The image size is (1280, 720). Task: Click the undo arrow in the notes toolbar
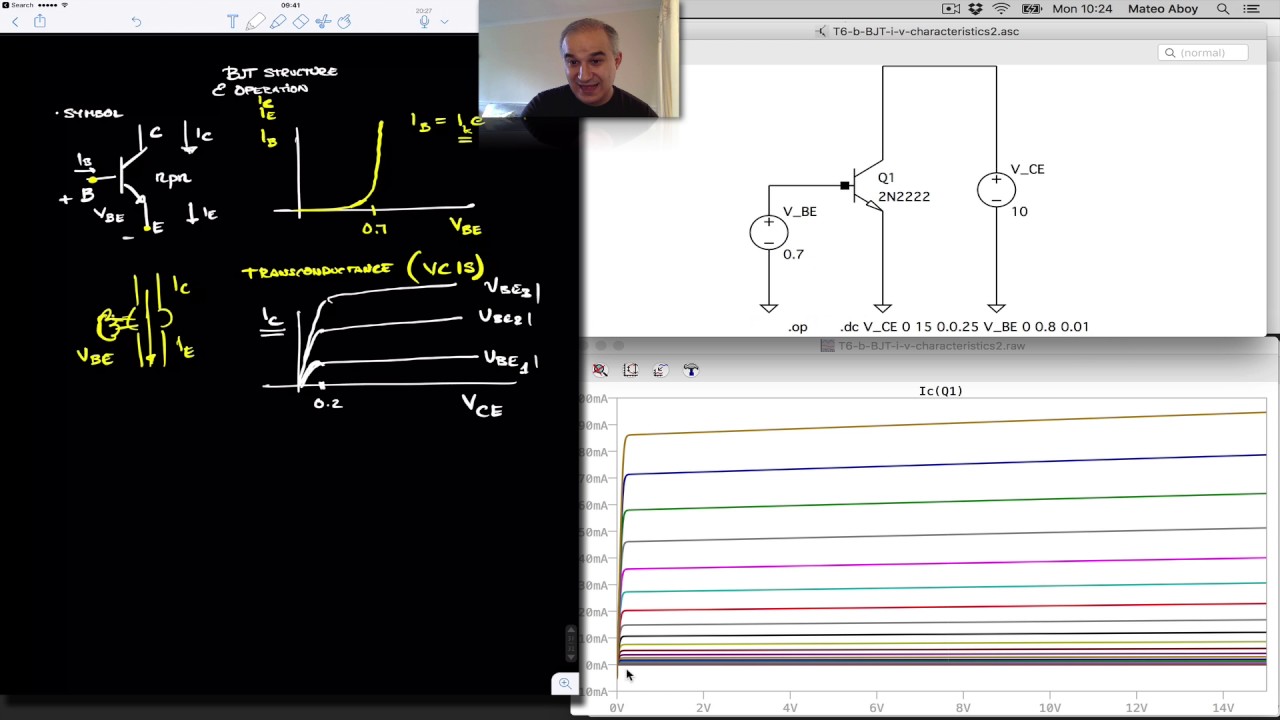pyautogui.click(x=137, y=21)
